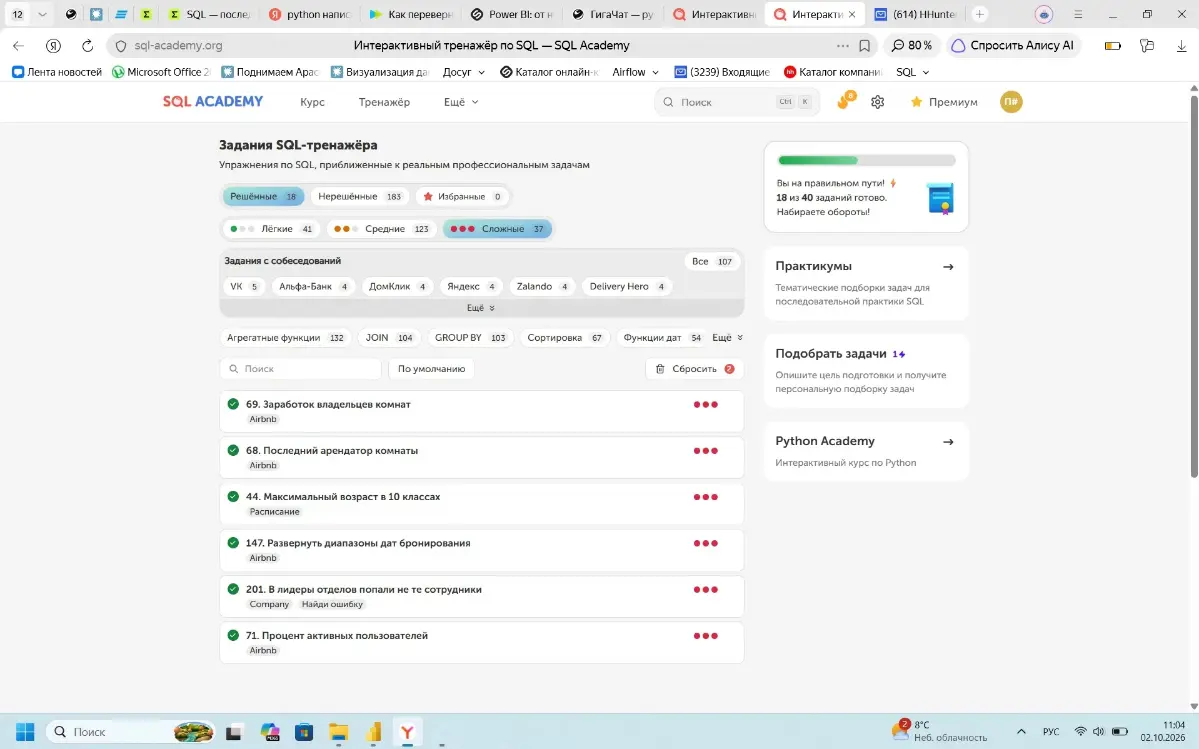1199x749 pixels.
Task: Toggle the Нерешённые filter
Action: click(x=359, y=196)
